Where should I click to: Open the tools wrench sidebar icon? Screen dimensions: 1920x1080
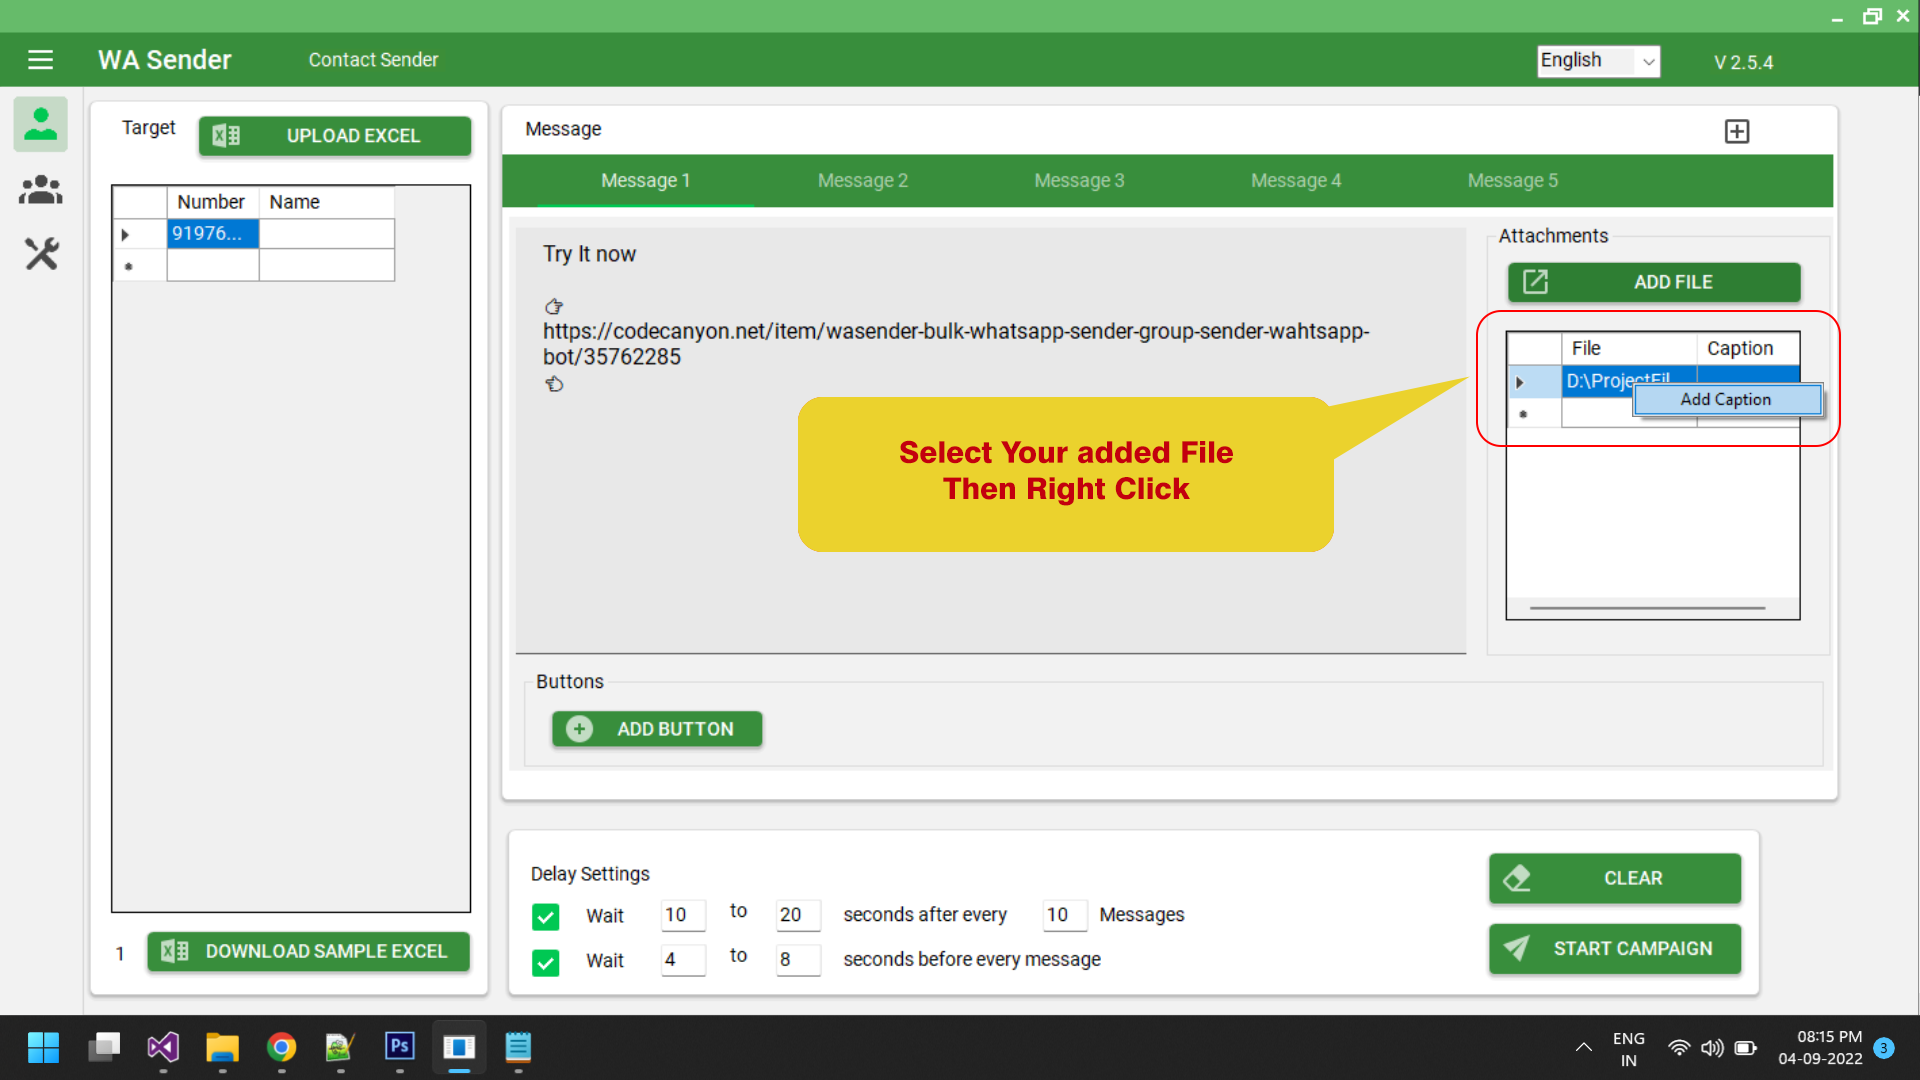pos(41,254)
